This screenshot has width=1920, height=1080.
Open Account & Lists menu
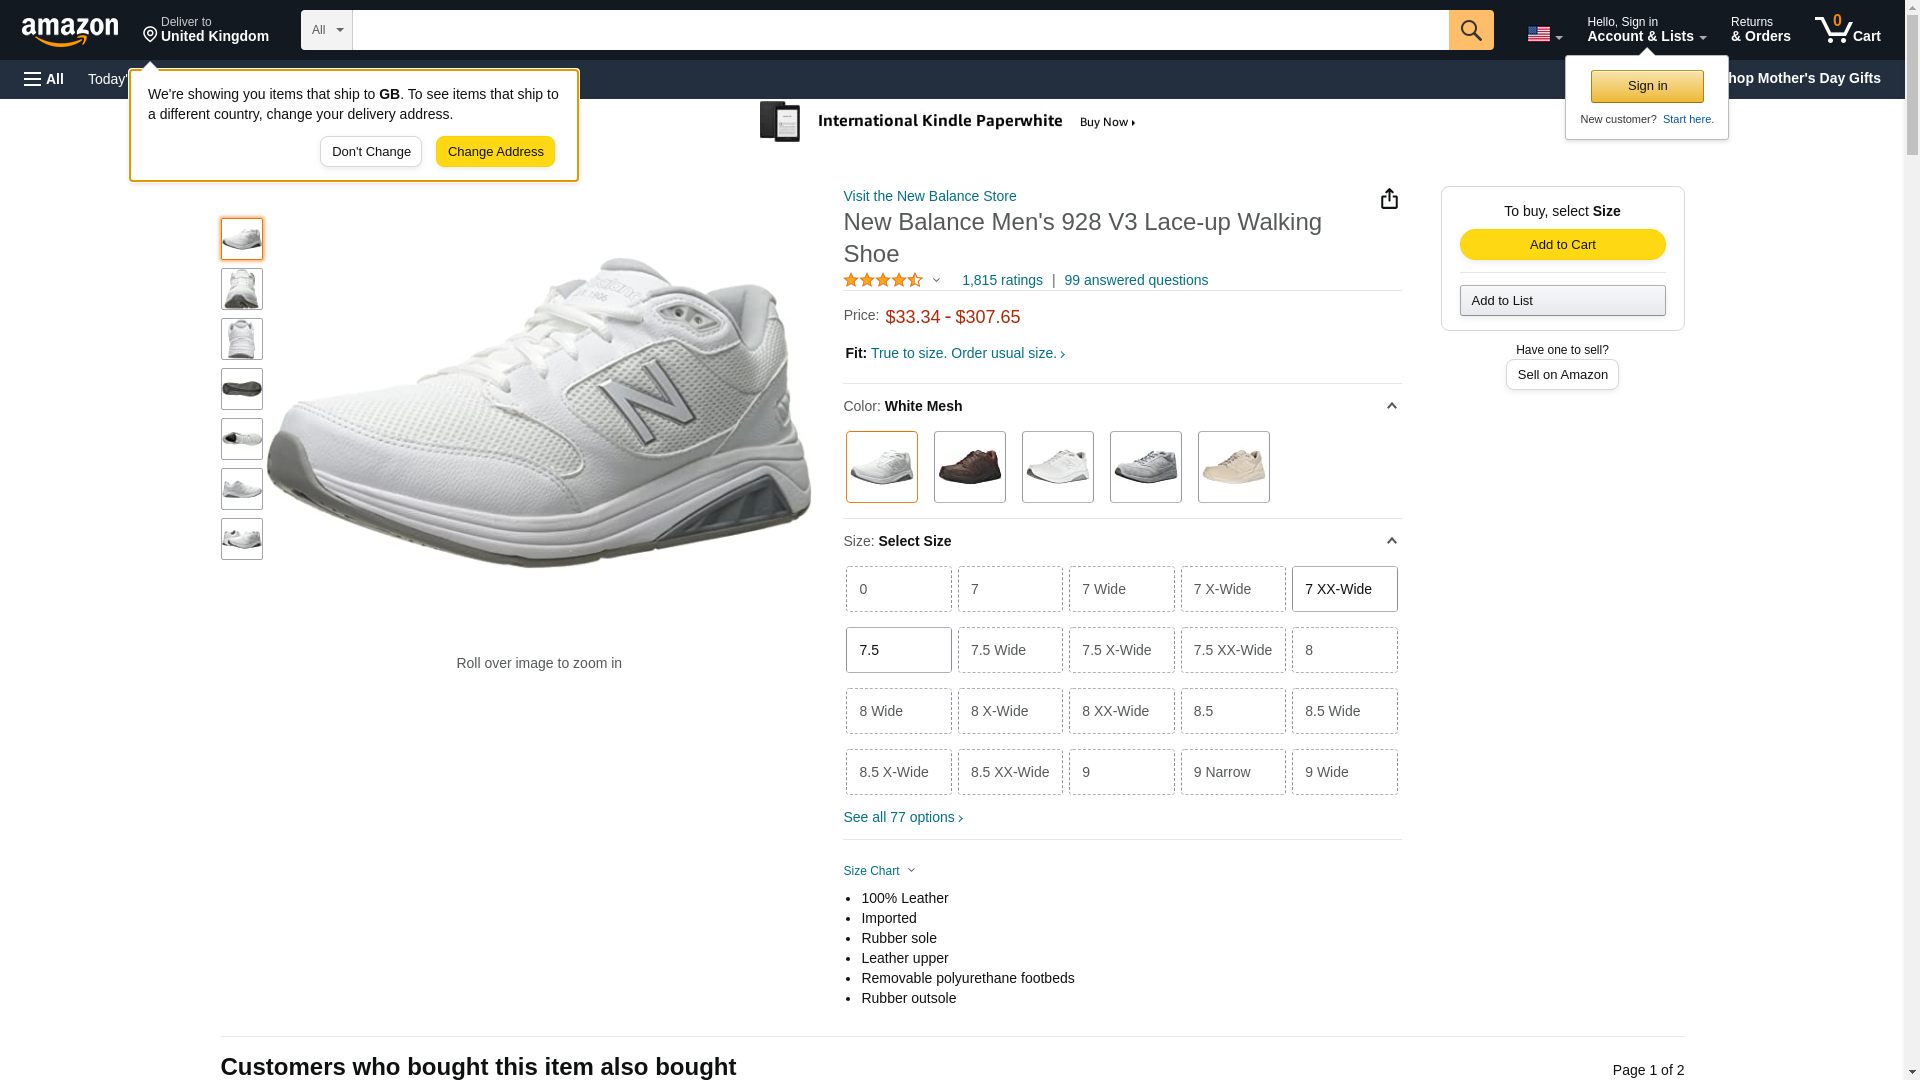click(x=1646, y=30)
